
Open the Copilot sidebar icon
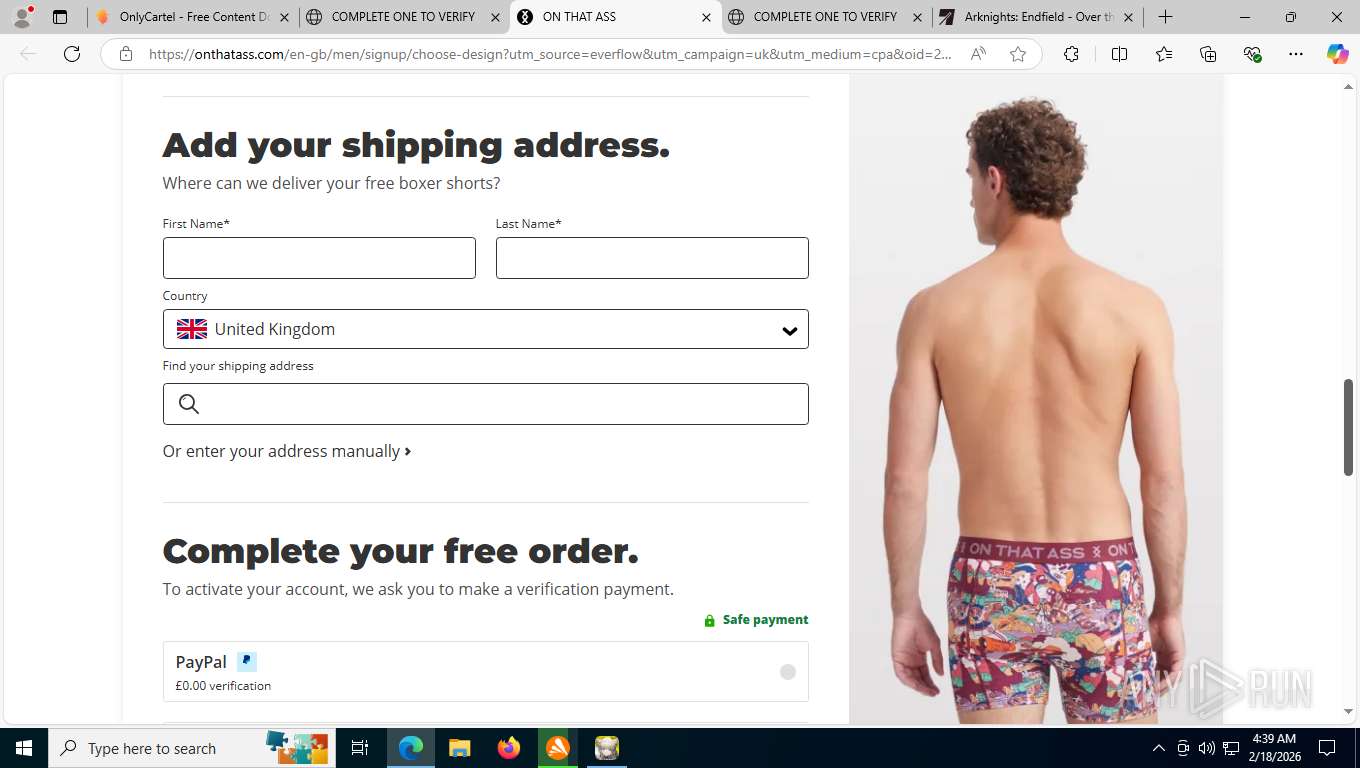tap(1337, 54)
